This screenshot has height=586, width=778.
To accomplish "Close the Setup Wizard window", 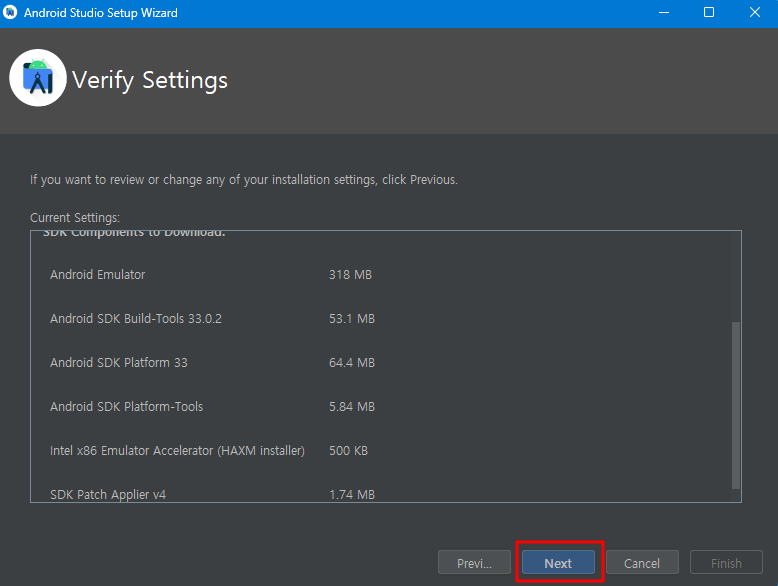I will [x=755, y=12].
